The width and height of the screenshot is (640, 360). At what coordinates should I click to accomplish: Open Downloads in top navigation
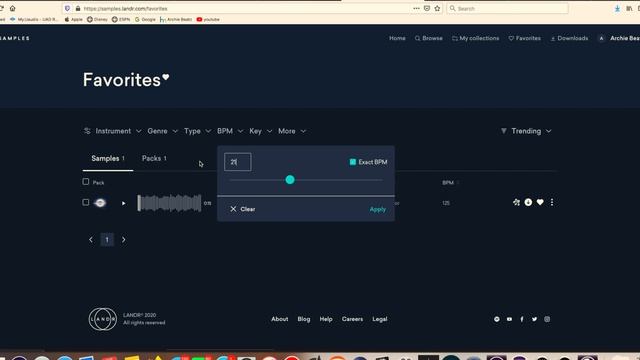click(569, 38)
